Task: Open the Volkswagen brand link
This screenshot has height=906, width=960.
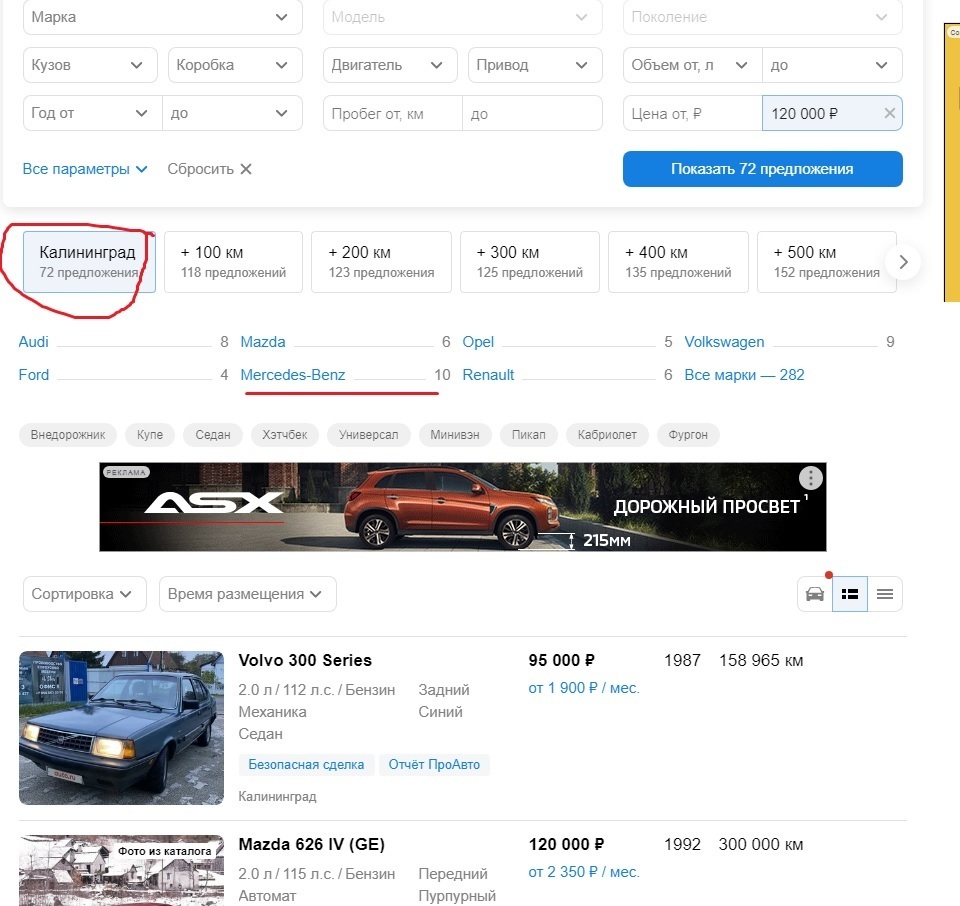Action: click(x=724, y=342)
